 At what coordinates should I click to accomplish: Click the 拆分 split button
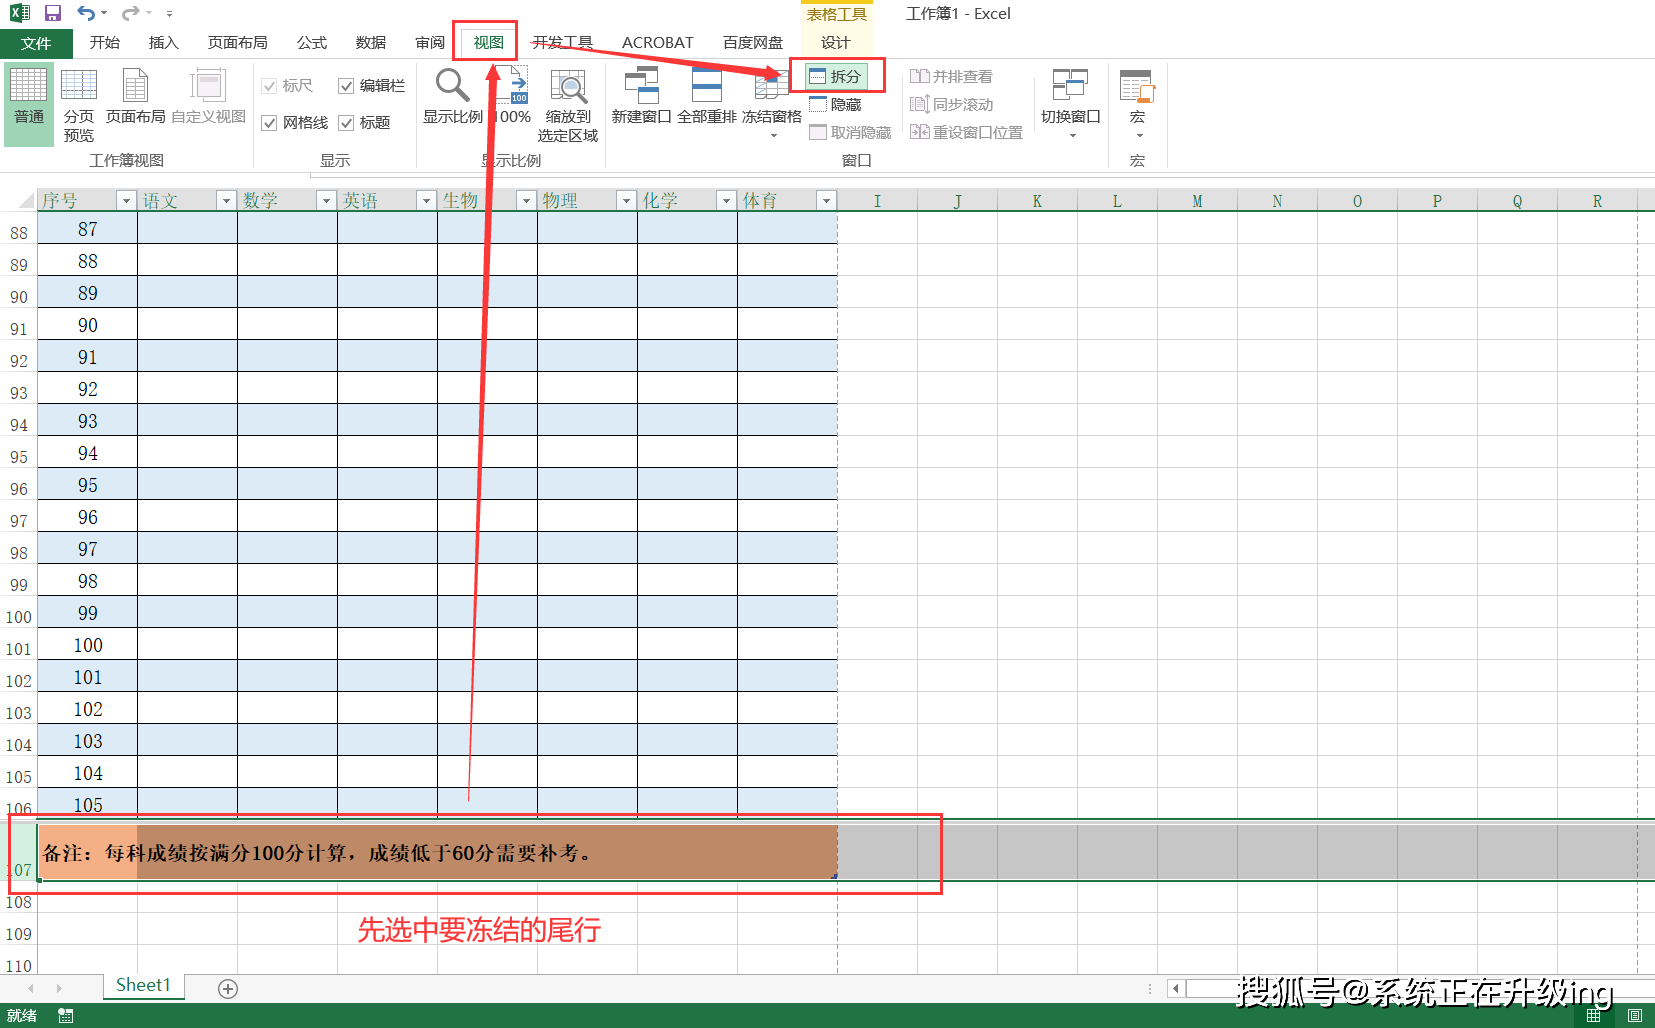coord(837,75)
